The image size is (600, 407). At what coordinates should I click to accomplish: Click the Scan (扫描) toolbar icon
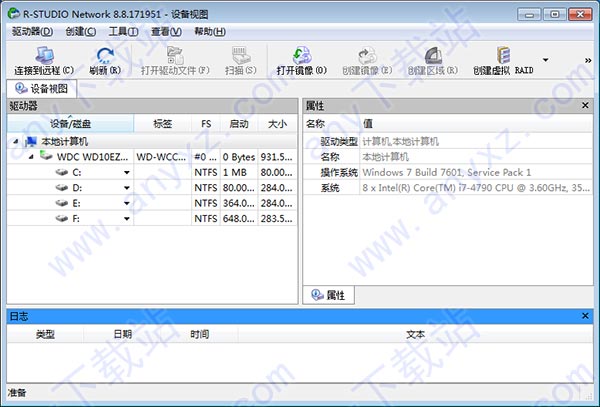click(x=241, y=55)
